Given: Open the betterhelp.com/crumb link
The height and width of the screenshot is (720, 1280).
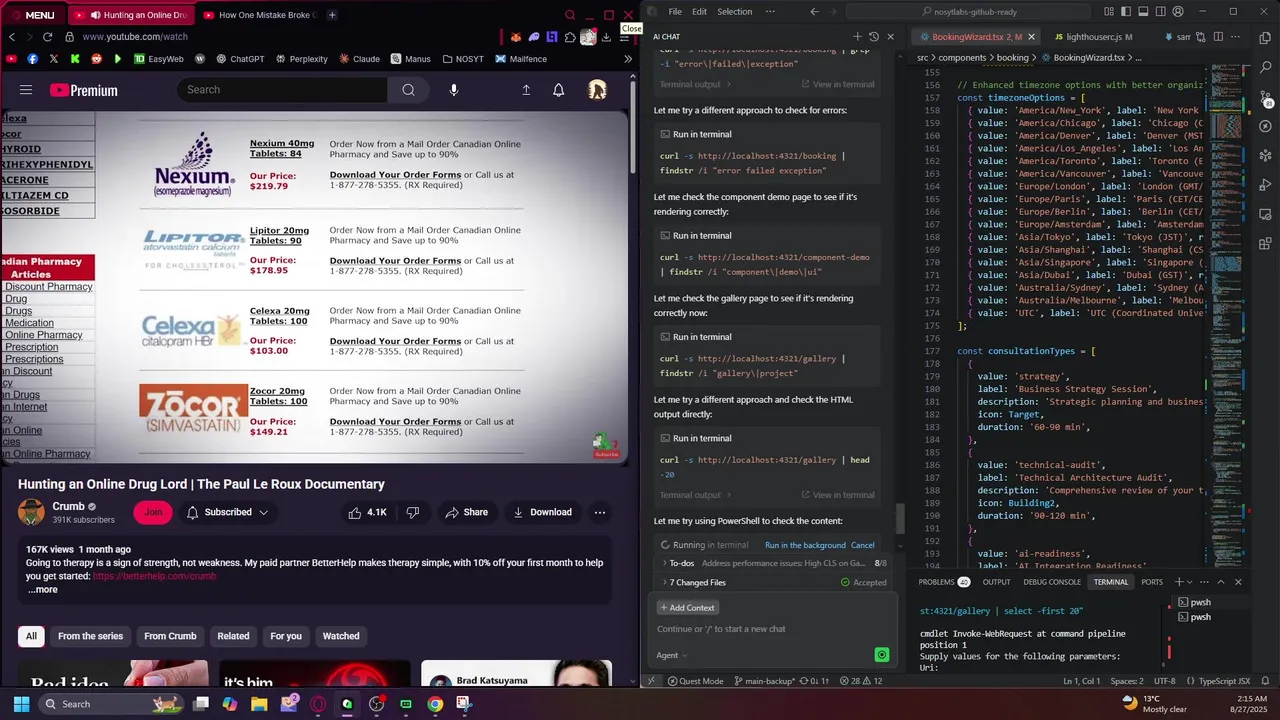Looking at the screenshot, I should tap(154, 576).
